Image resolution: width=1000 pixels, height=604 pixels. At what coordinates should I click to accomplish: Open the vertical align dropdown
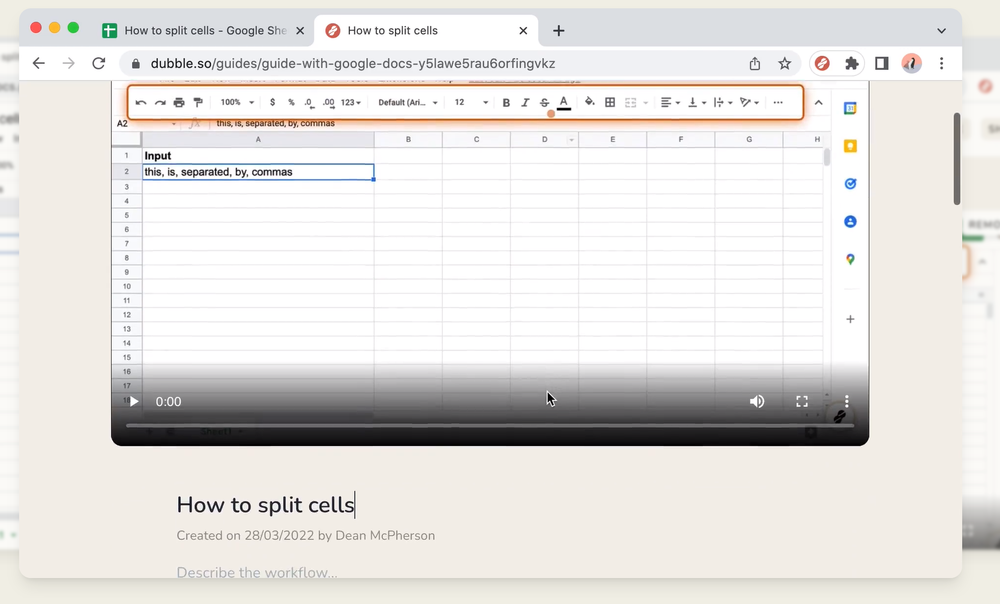point(696,103)
